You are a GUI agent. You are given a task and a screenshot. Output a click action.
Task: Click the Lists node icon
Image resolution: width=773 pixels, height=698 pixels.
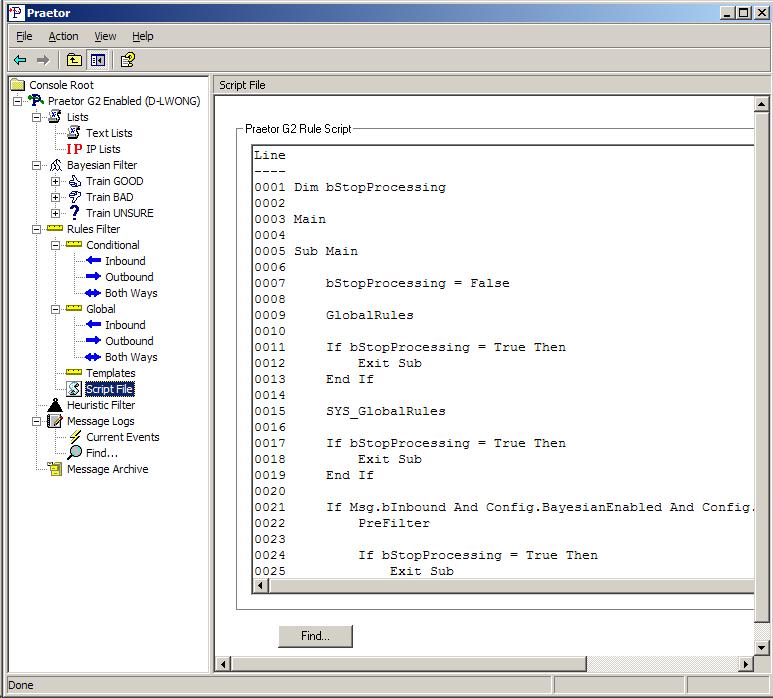point(54,117)
